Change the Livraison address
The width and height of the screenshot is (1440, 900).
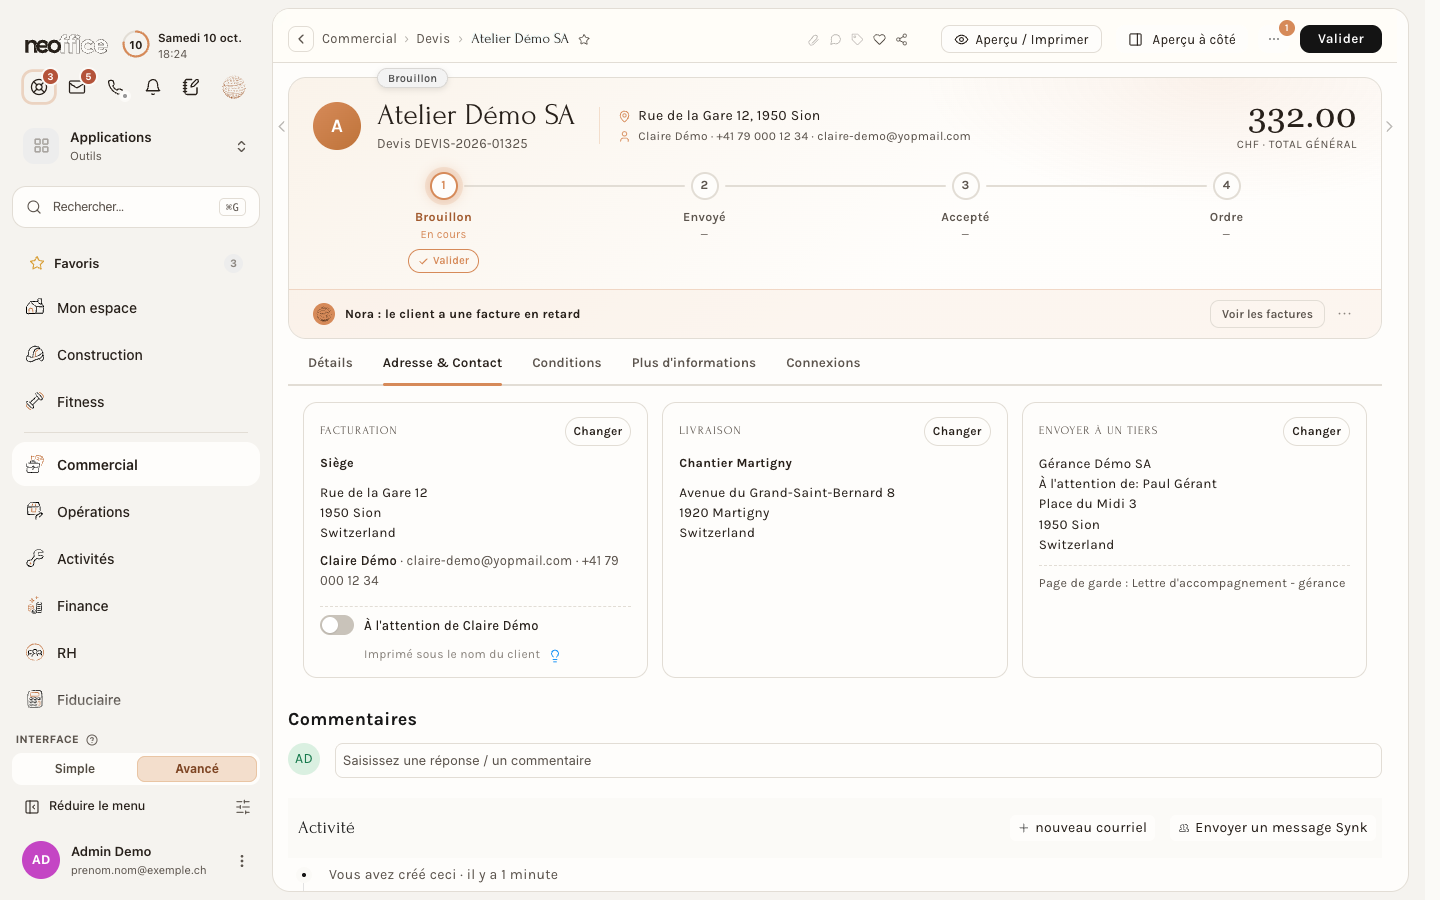point(957,431)
